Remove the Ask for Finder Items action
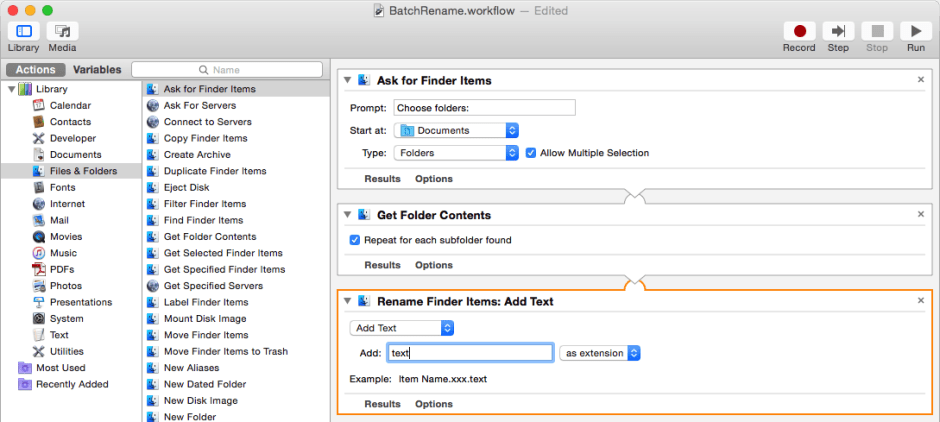This screenshot has height=422, width=940. (921, 79)
